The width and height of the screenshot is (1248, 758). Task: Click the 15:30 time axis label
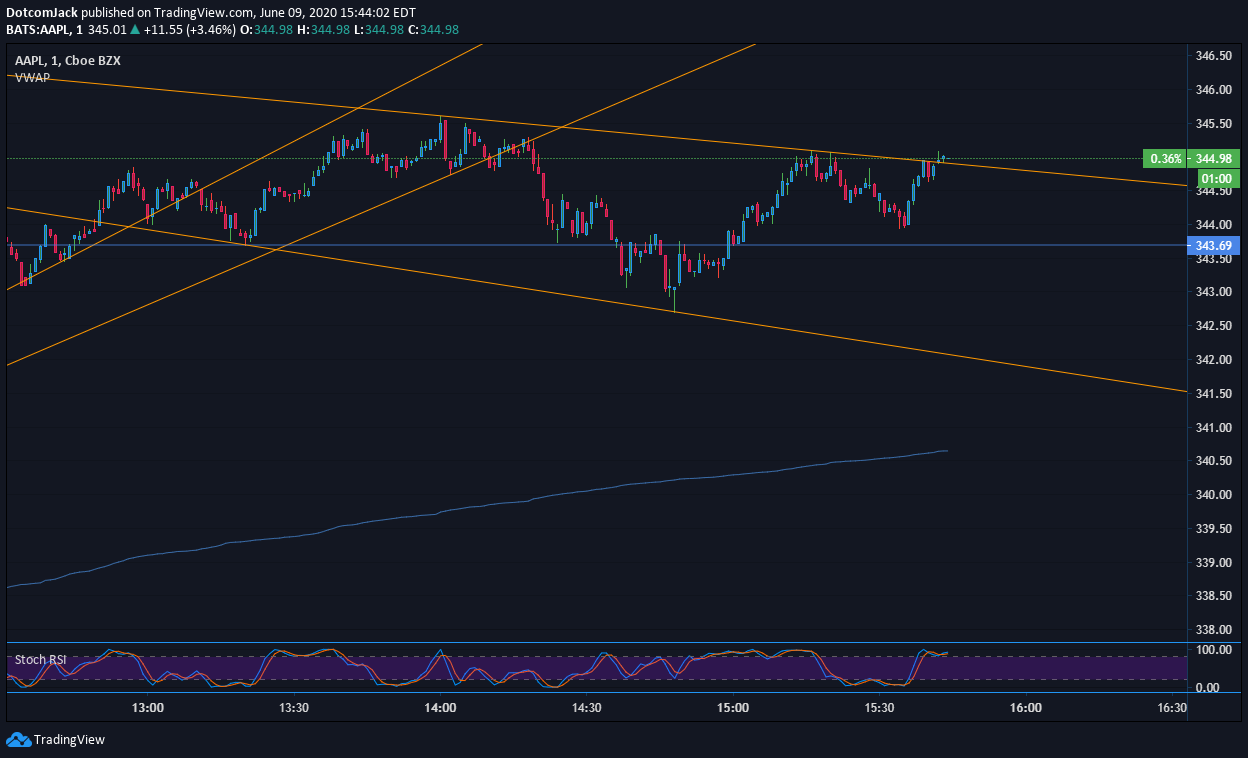point(879,708)
